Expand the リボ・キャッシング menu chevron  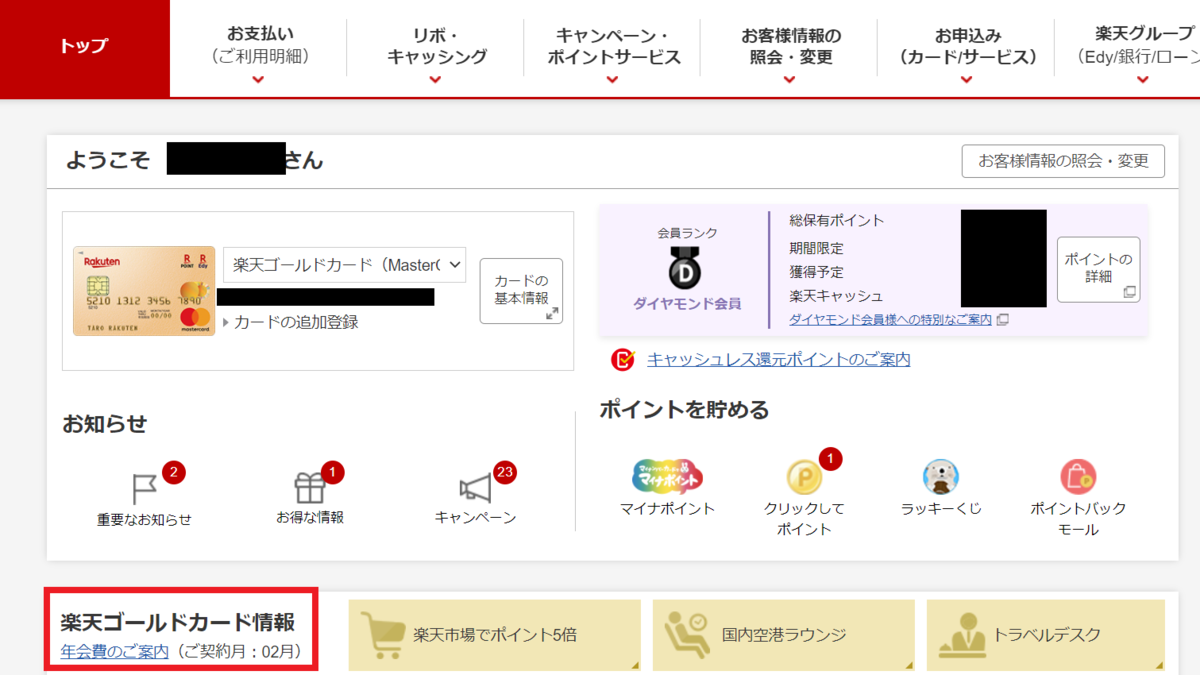pos(435,80)
